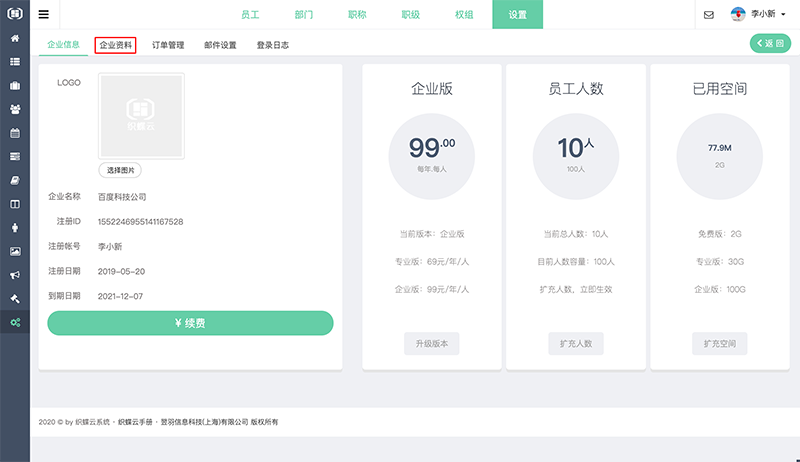Image resolution: width=800 pixels, height=462 pixels.
Task: Open the columns icon in sidebar
Action: [x=15, y=204]
